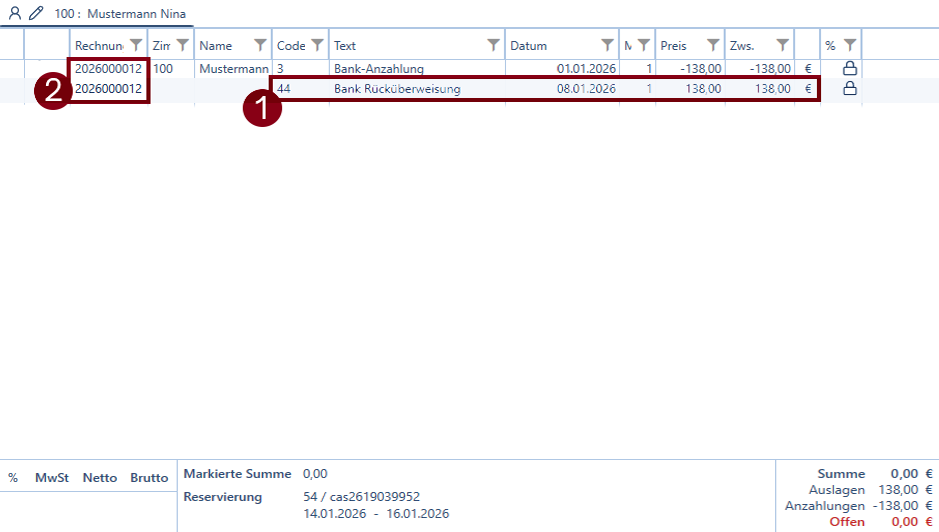This screenshot has width=939, height=532.
Task: Open filter for Rechnung column
Action: pyautogui.click(x=136, y=45)
